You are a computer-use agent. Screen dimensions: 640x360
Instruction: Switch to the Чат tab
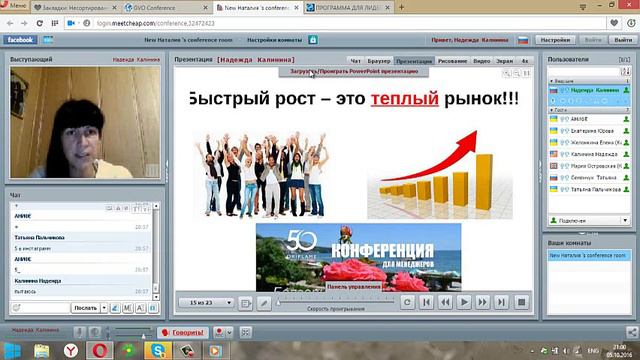click(x=356, y=61)
